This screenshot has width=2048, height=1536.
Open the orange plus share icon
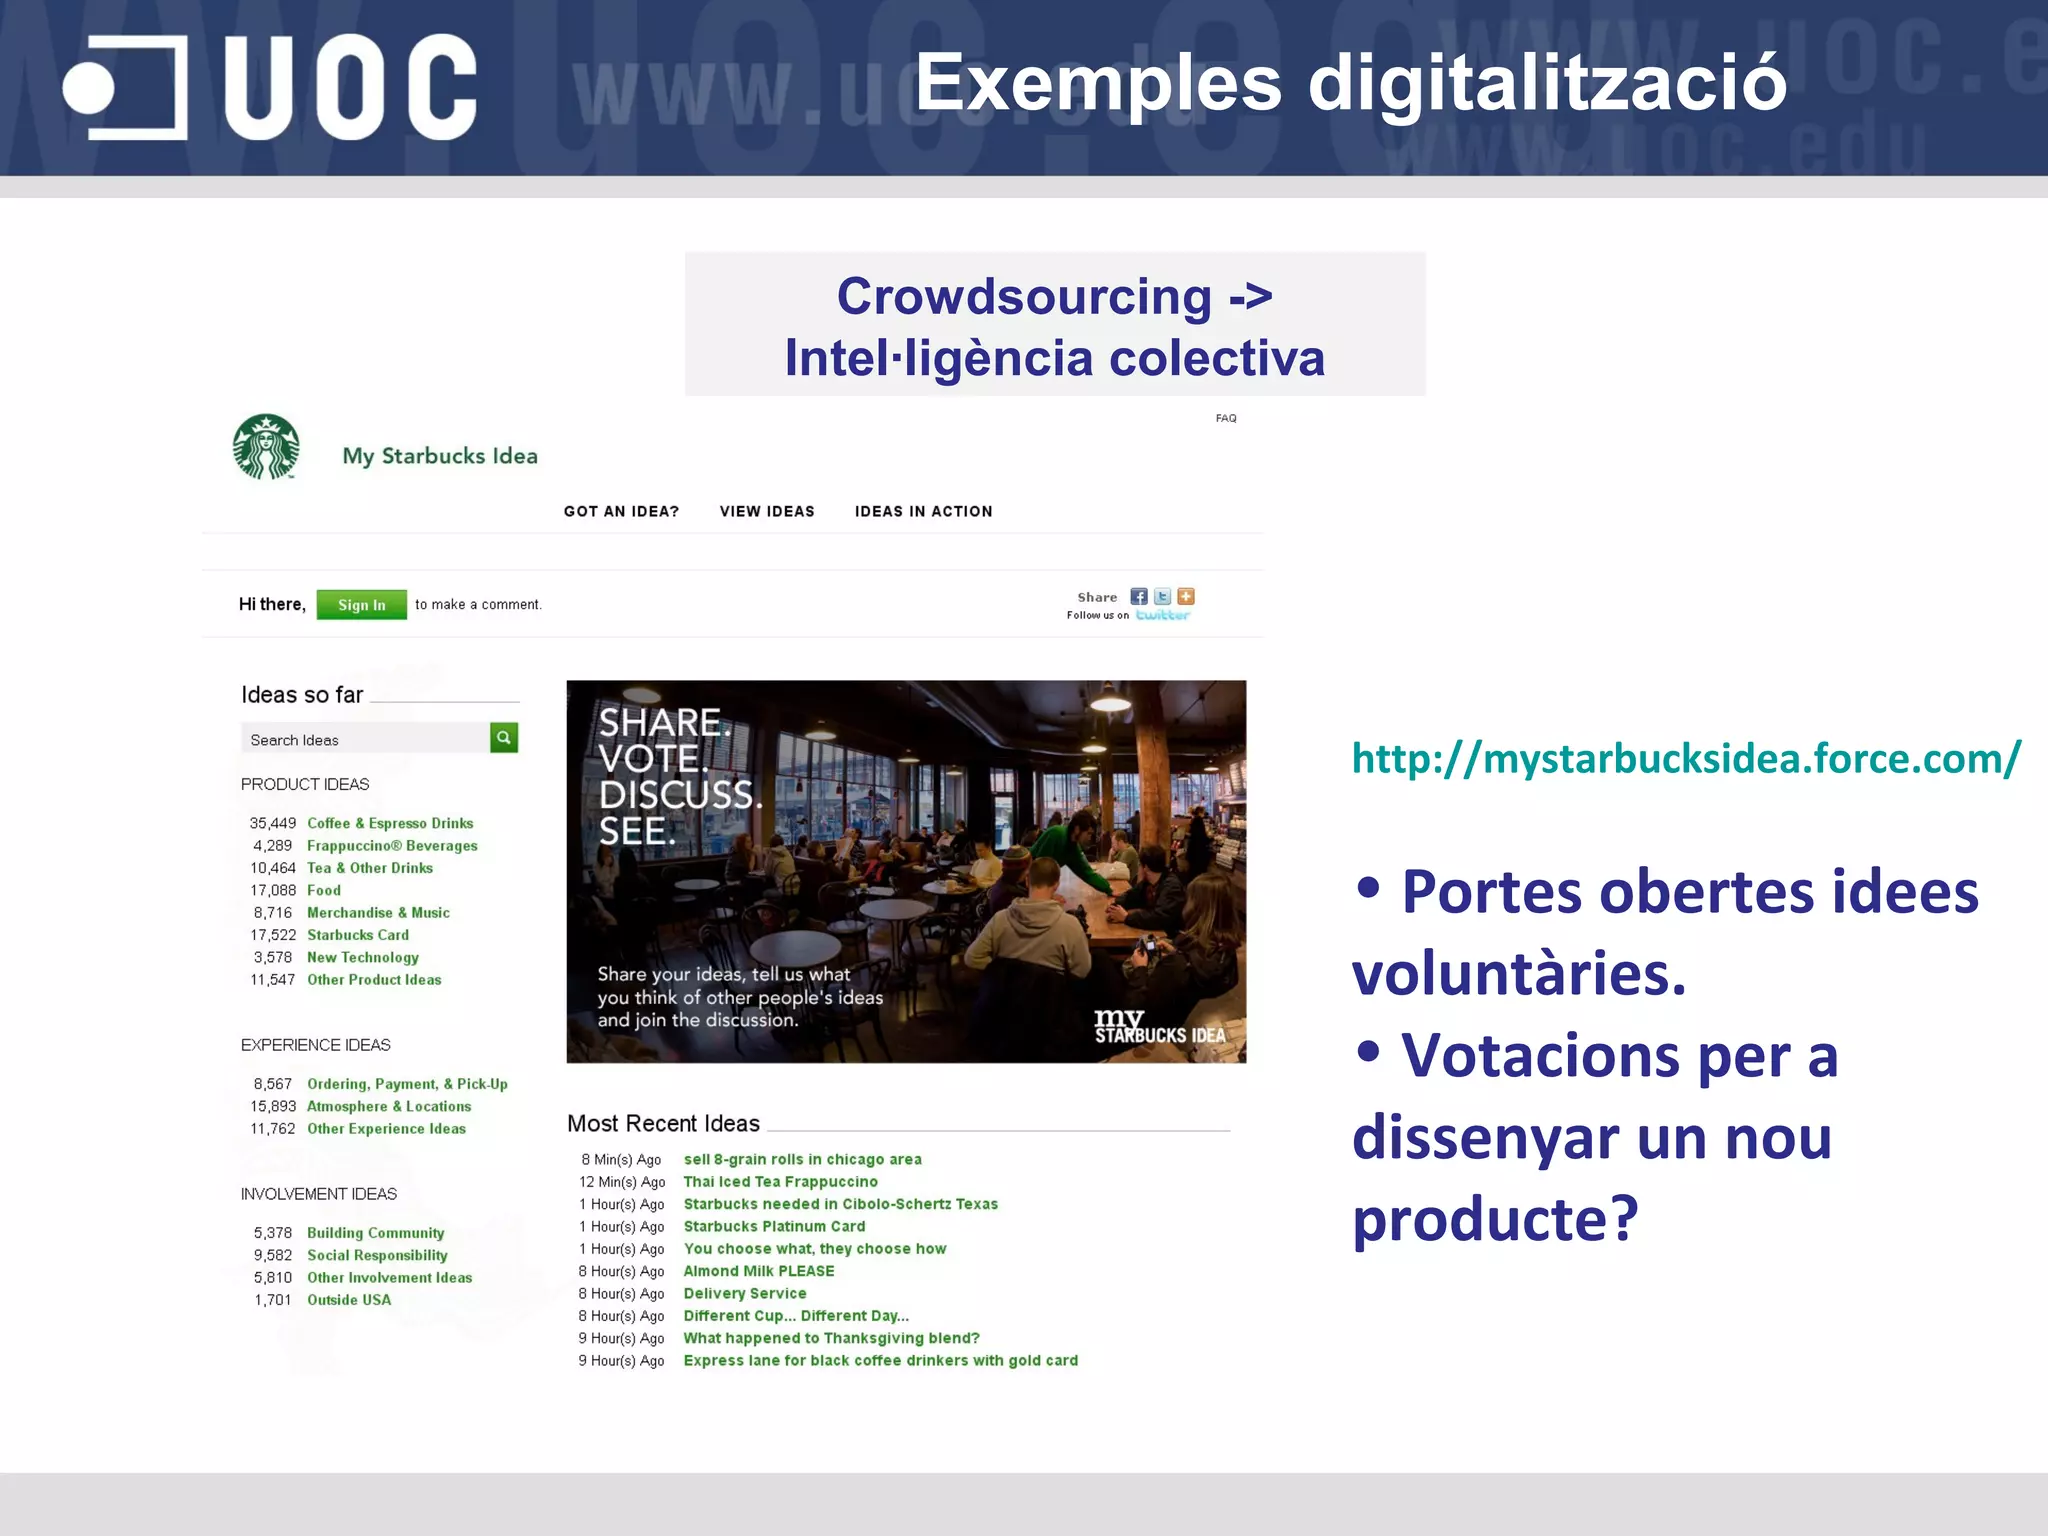tap(1186, 596)
